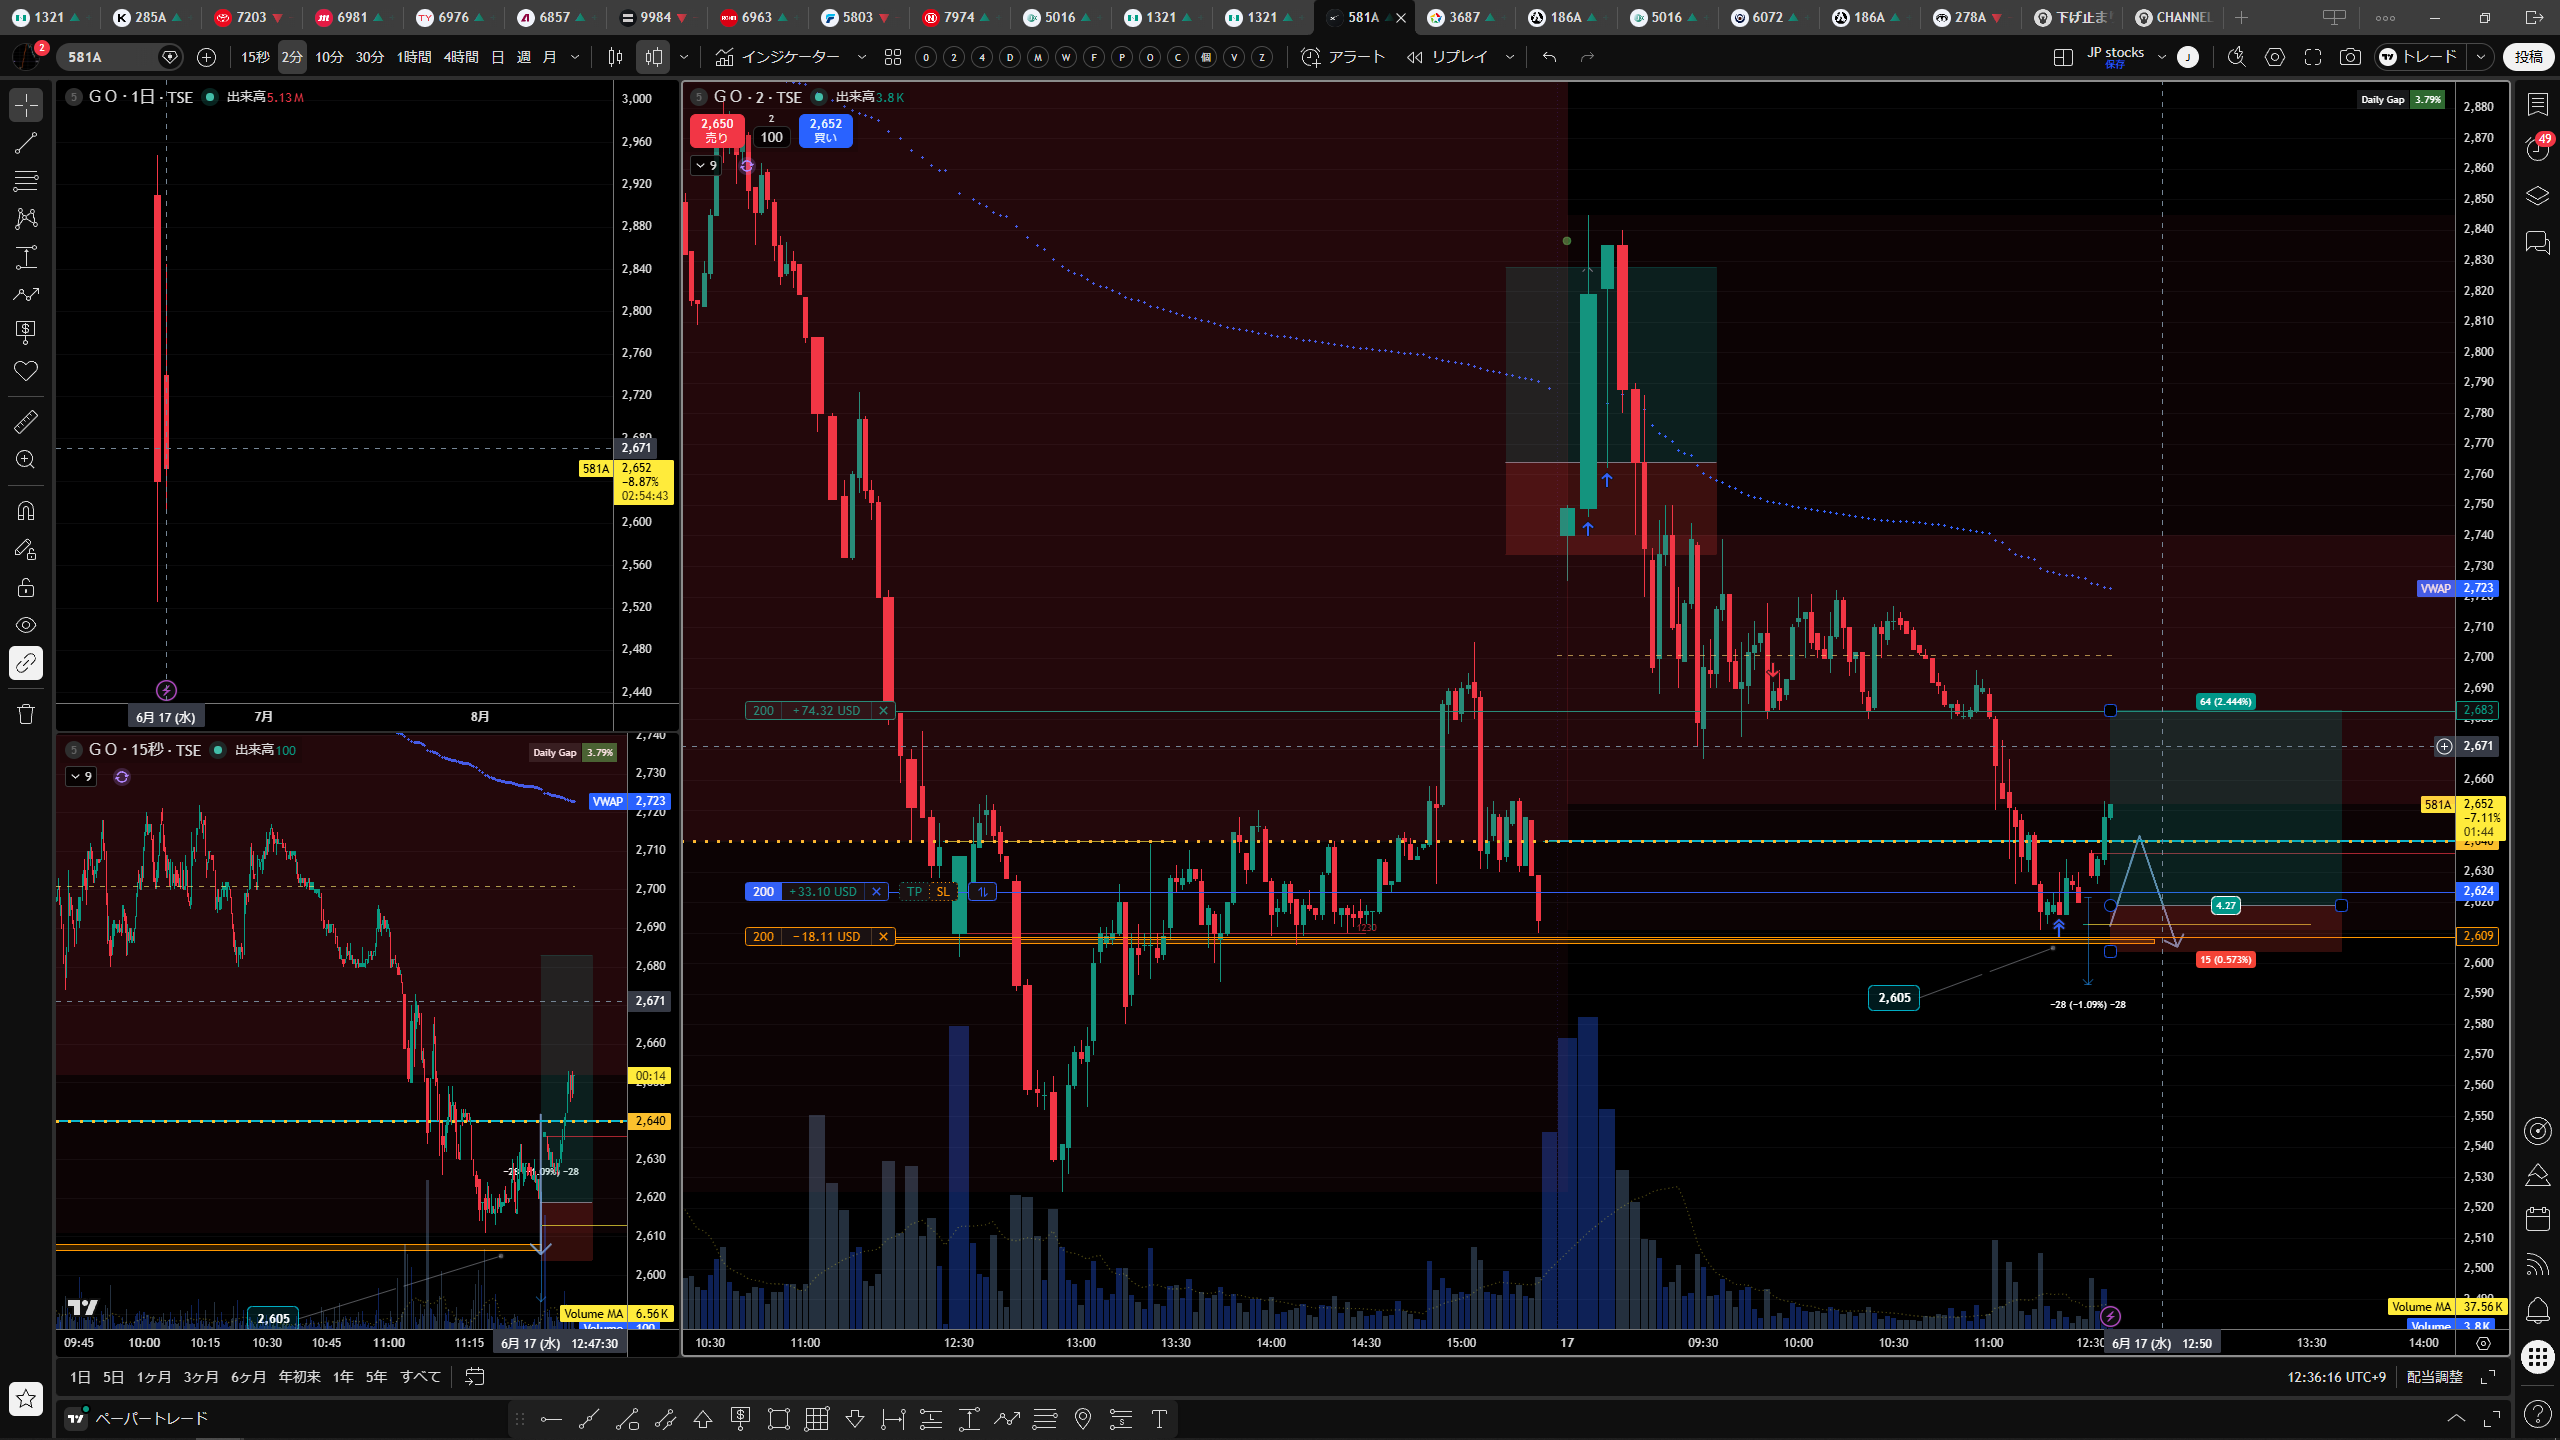Click the blue 200 position order label

click(x=763, y=891)
